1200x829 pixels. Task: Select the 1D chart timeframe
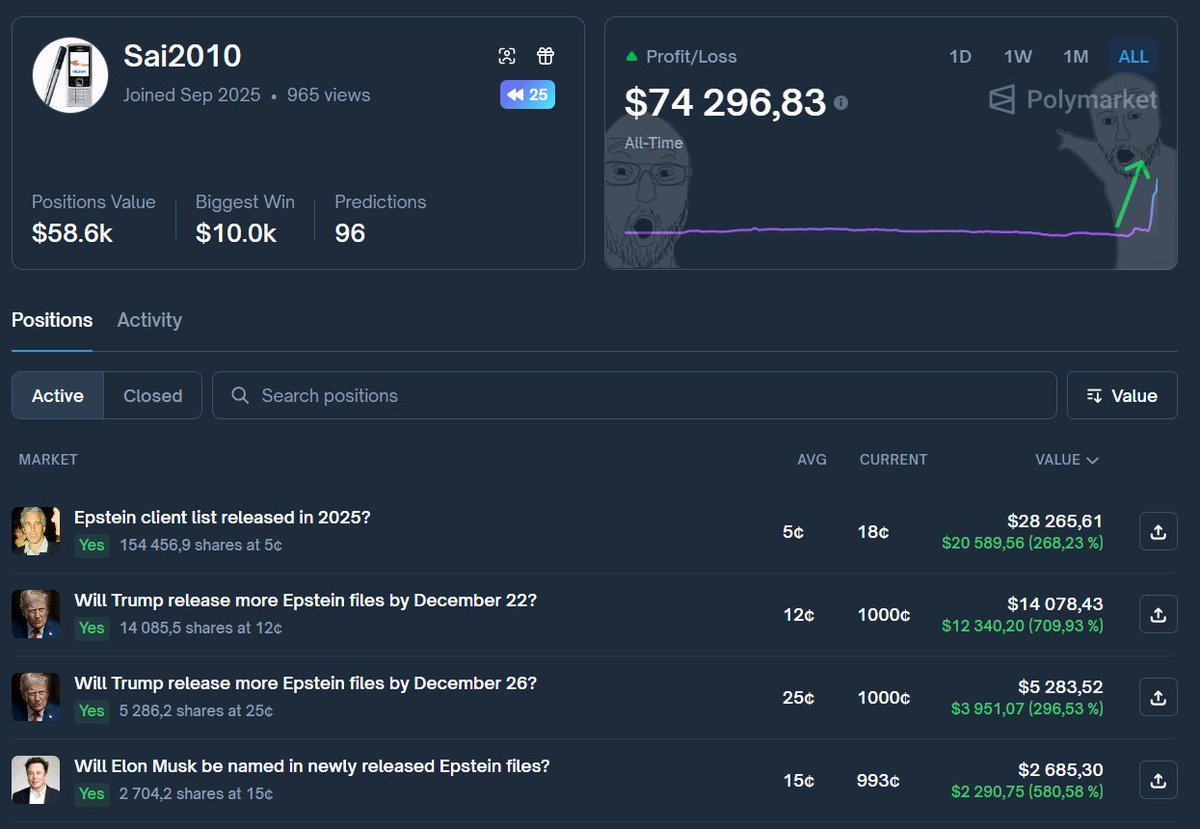pyautogui.click(x=960, y=56)
